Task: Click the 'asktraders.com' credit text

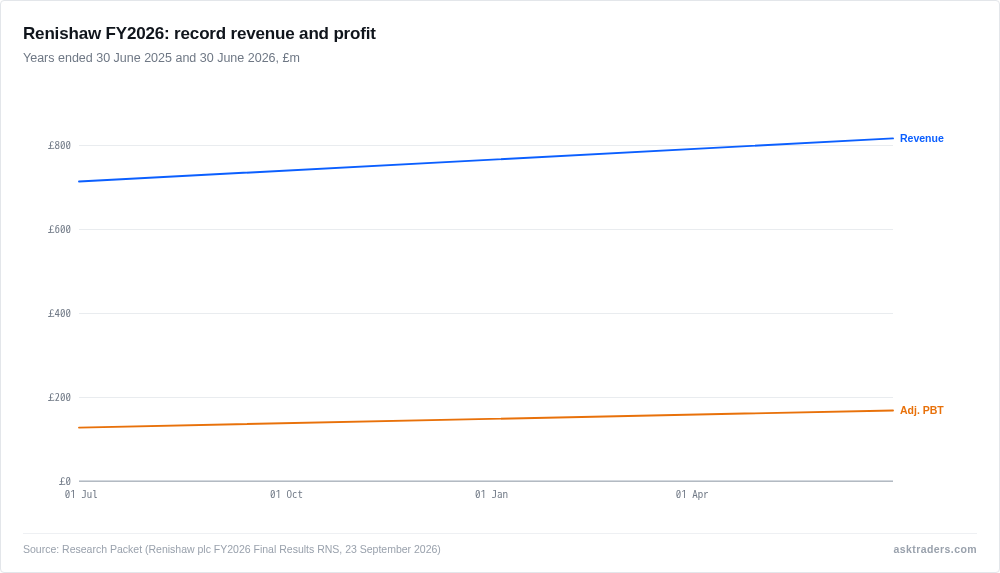Action: 934,549
